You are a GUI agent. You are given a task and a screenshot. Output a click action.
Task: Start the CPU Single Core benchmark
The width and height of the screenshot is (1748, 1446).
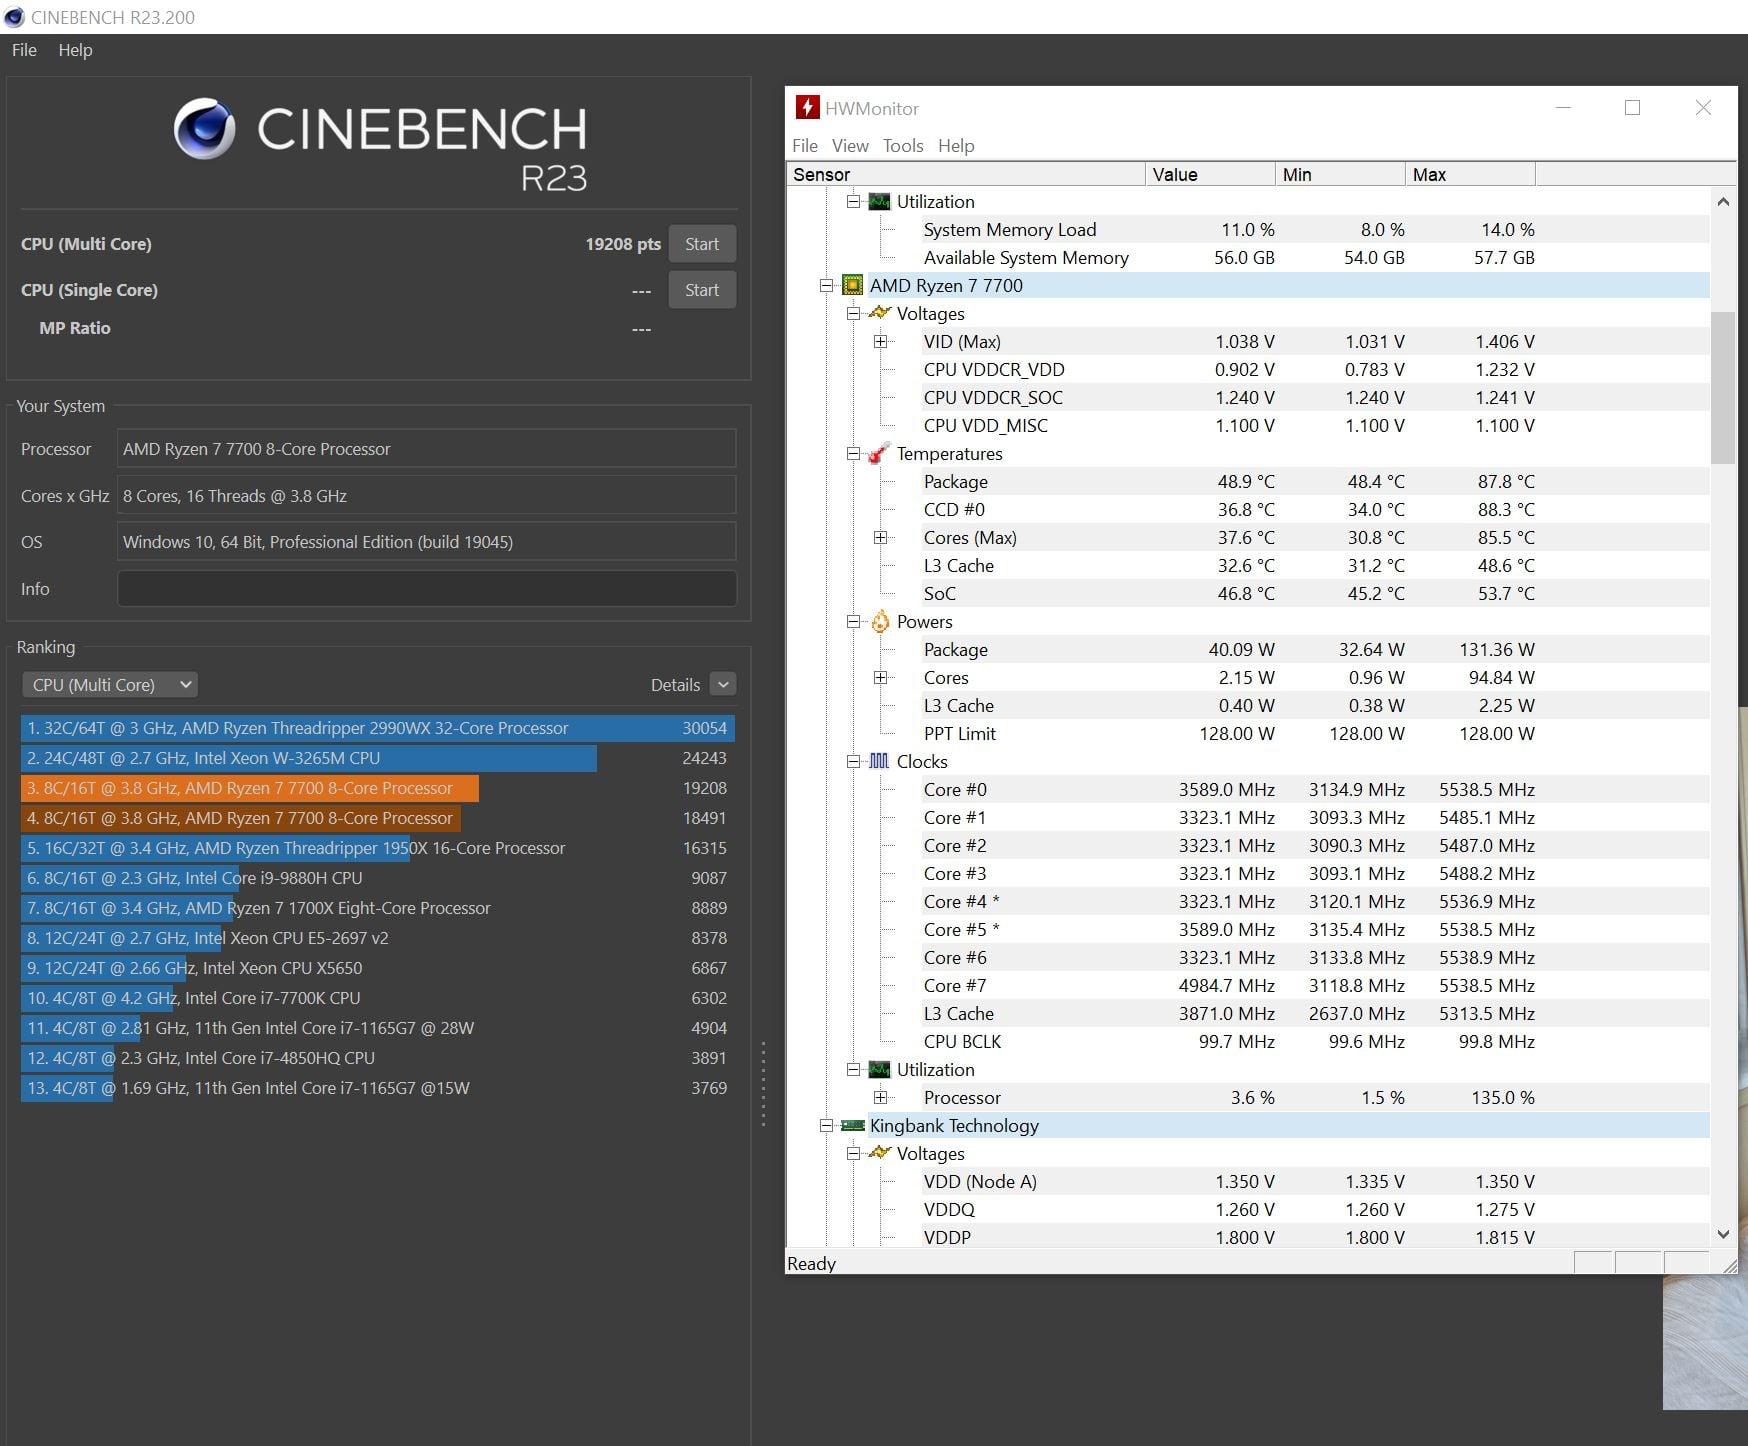pyautogui.click(x=702, y=290)
